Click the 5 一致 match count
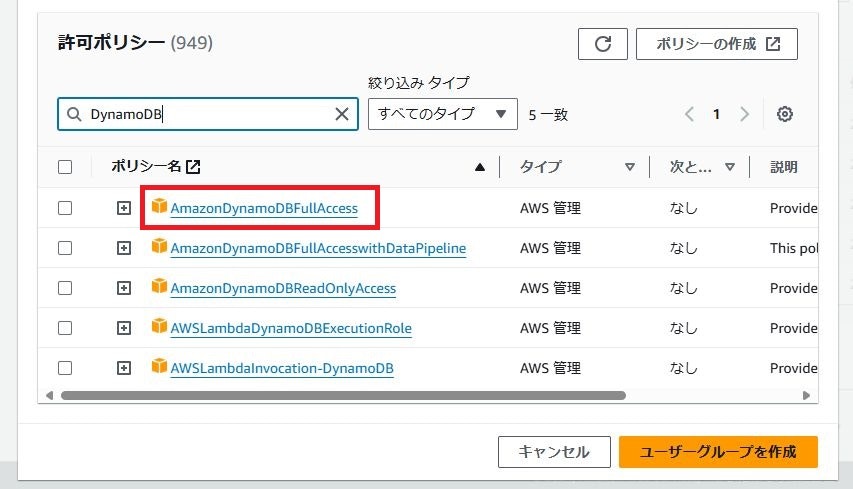The height and width of the screenshot is (489, 853). (x=548, y=115)
